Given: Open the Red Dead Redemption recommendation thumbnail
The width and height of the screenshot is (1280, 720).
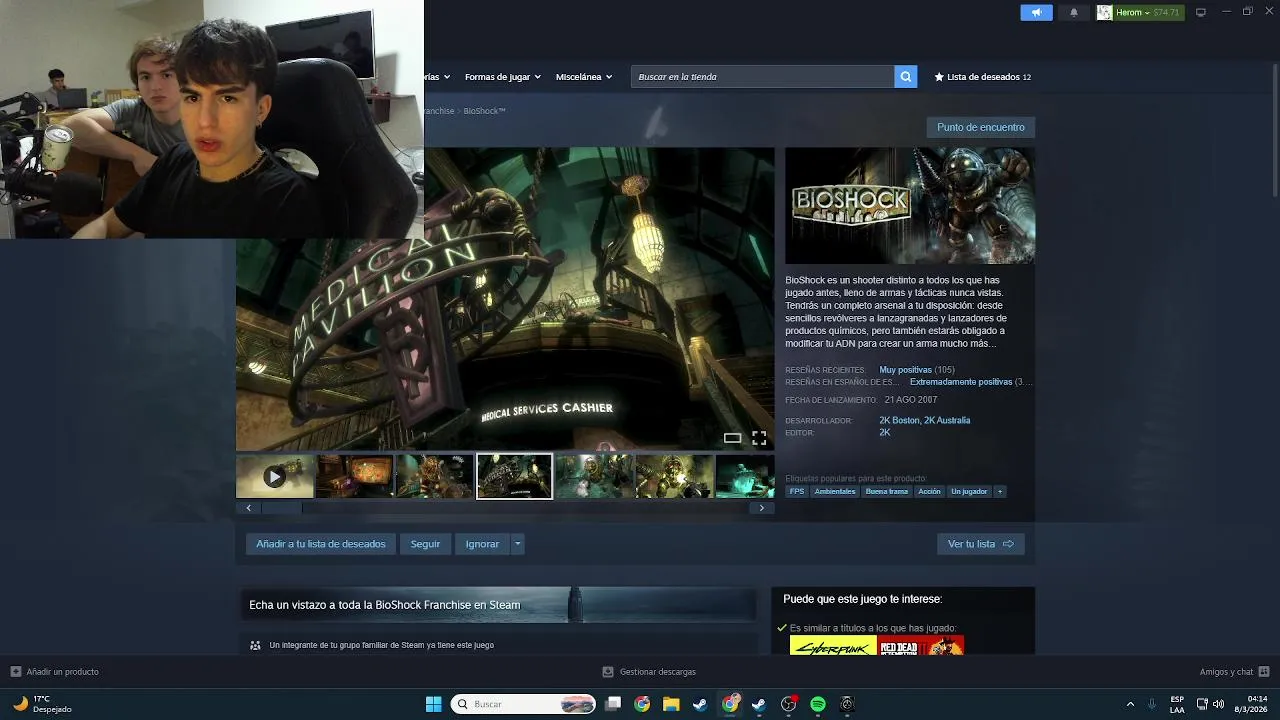Looking at the screenshot, I should [921, 646].
